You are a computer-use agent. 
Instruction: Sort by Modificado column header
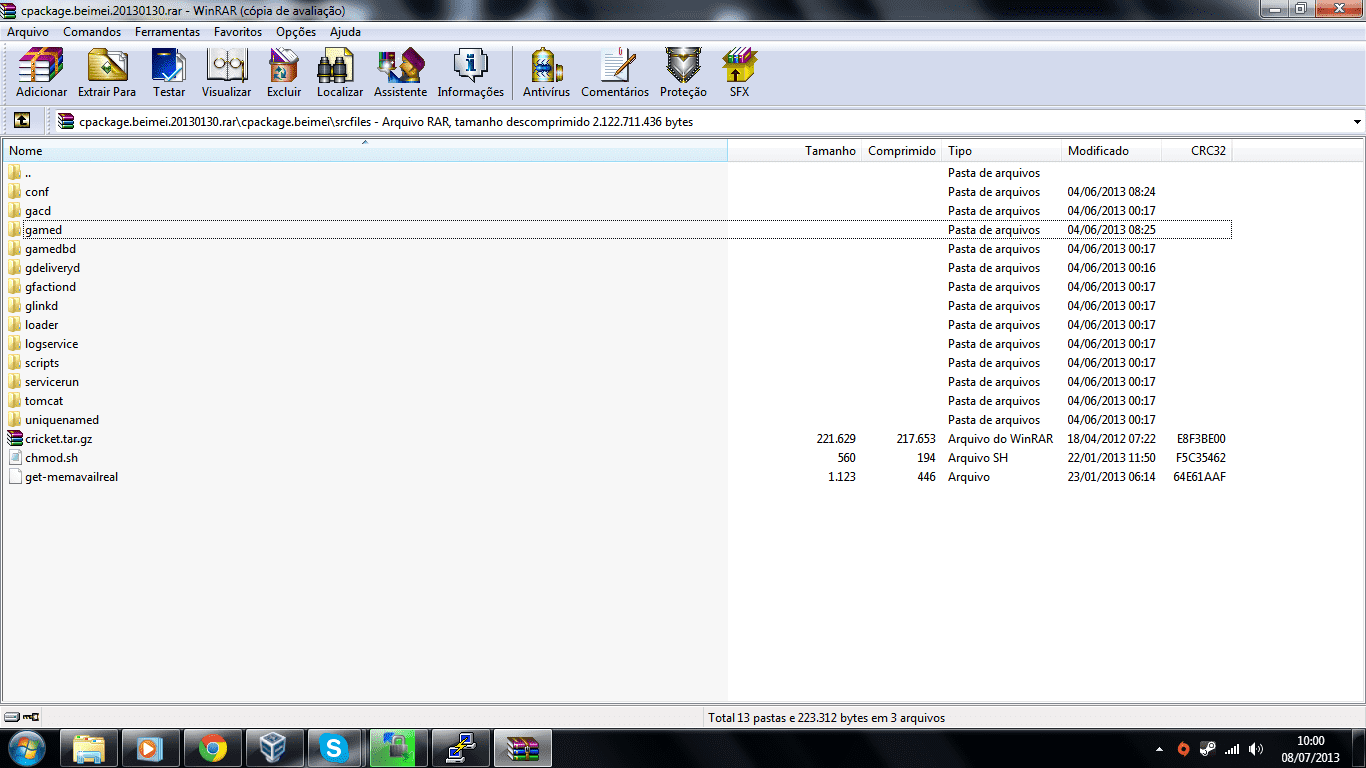[x=1112, y=151]
